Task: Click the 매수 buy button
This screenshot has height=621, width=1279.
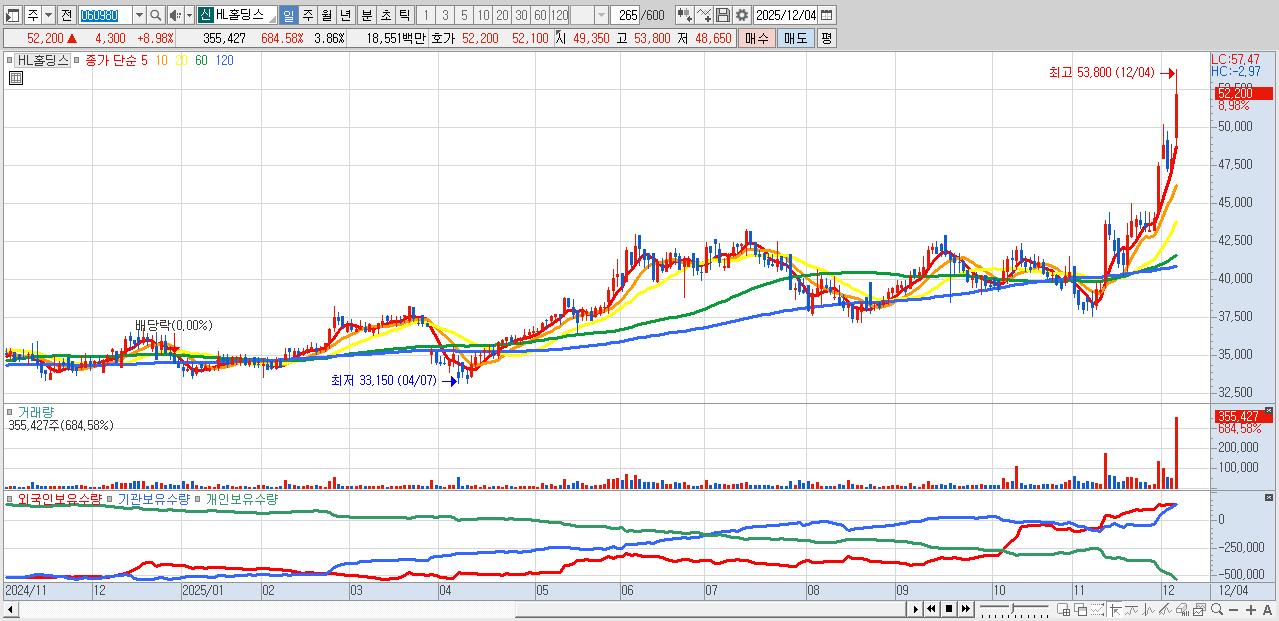Action: pyautogui.click(x=756, y=38)
